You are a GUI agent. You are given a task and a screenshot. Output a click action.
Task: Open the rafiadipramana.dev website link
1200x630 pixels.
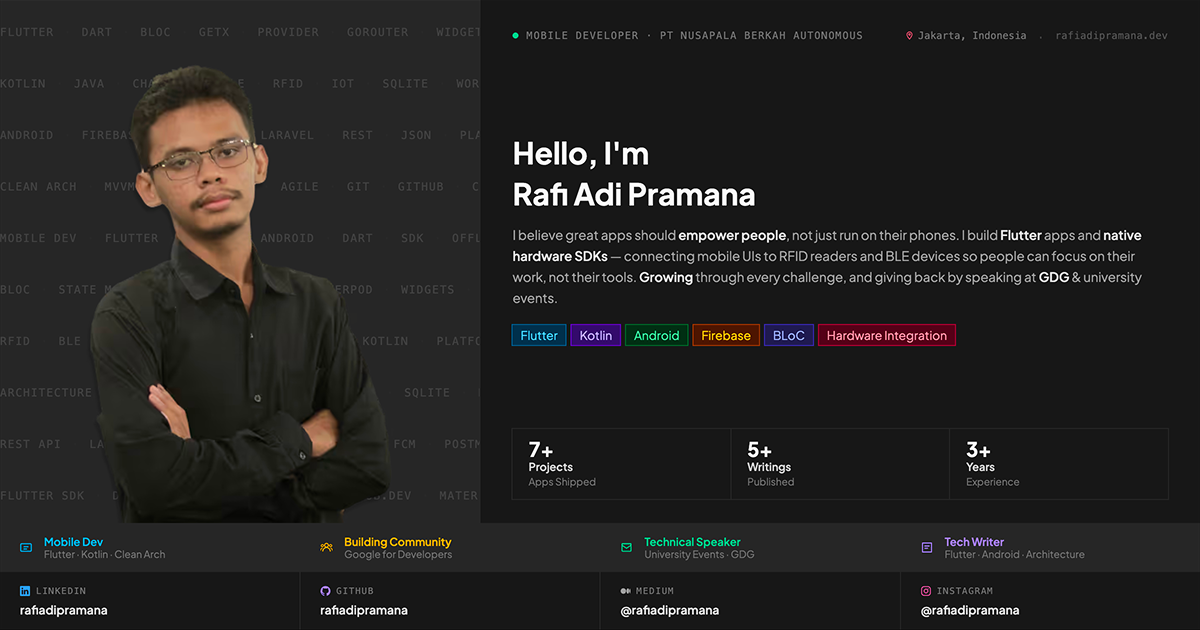(x=1111, y=36)
